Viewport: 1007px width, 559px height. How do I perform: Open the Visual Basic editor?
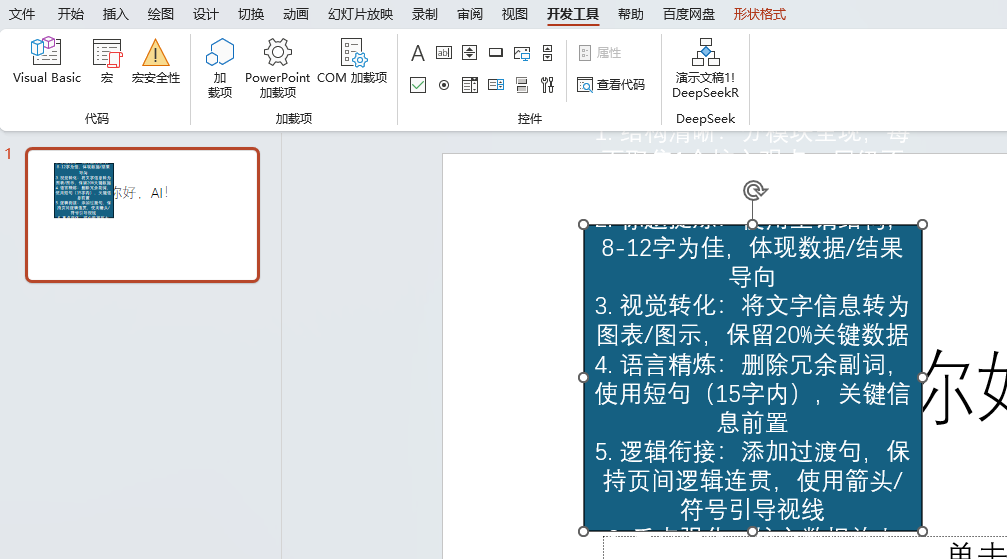(x=47, y=62)
